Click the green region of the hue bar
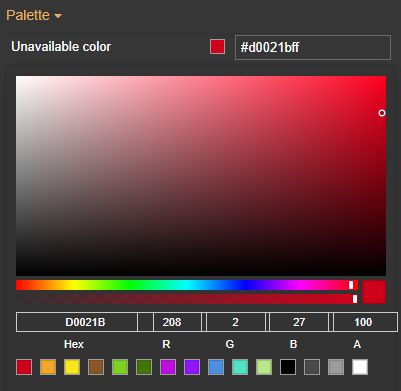Screen dimensions: 401x391 point(130,285)
